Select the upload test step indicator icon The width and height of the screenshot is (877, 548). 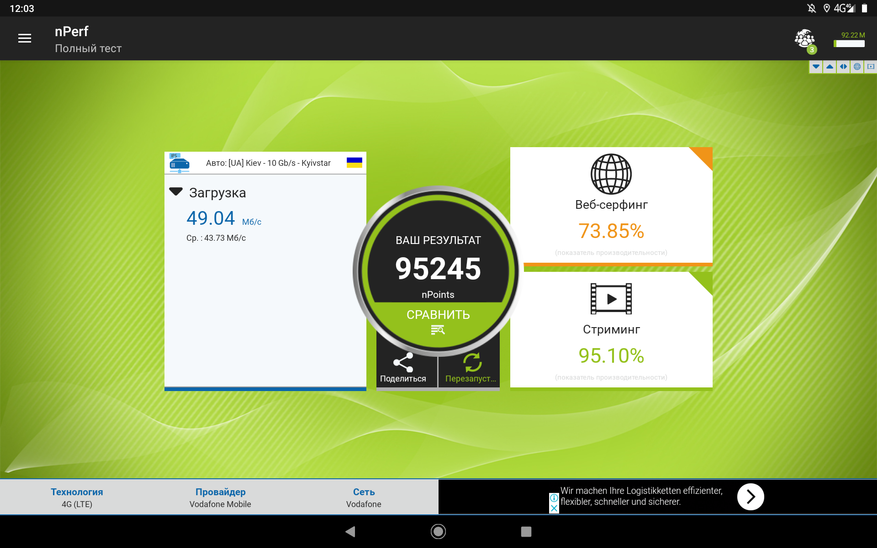(829, 67)
